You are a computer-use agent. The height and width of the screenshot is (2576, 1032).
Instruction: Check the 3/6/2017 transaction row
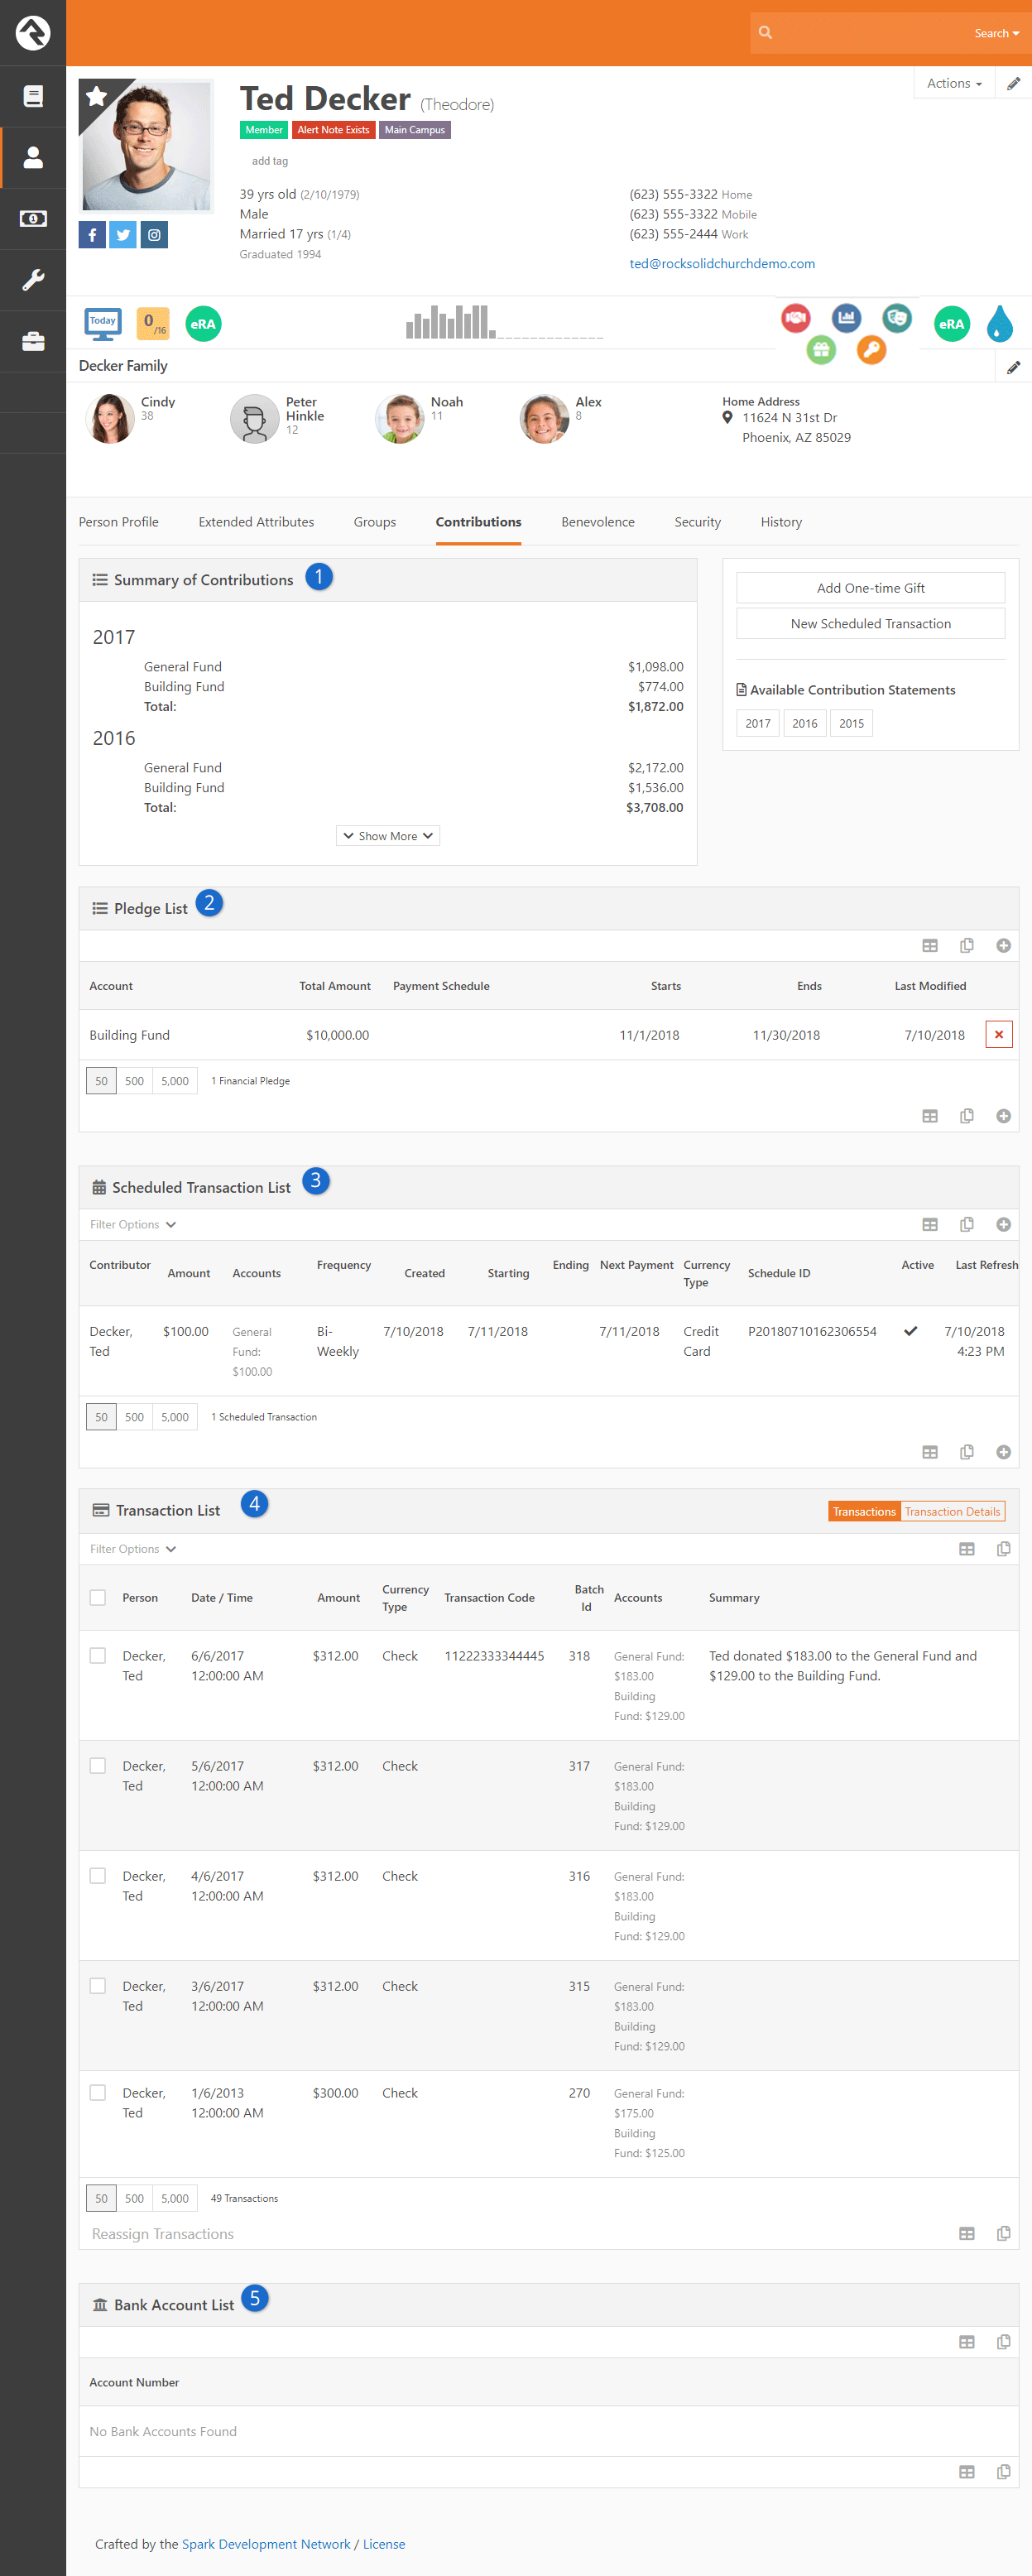coord(98,1985)
